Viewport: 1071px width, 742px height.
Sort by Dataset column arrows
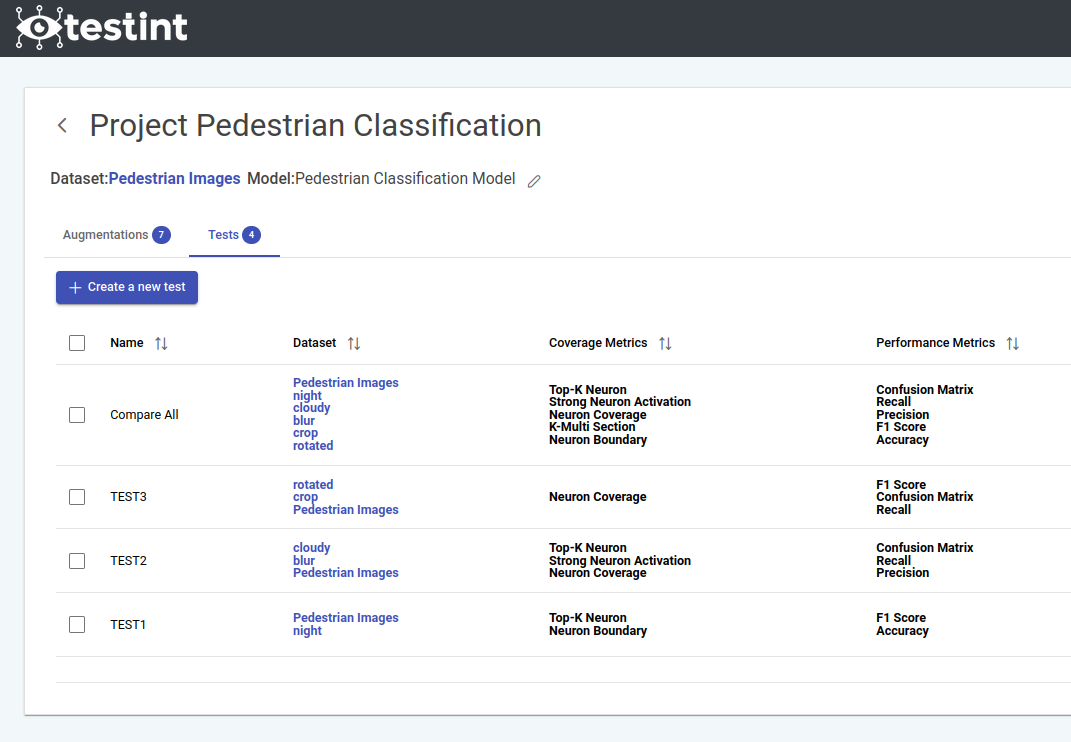coord(353,343)
